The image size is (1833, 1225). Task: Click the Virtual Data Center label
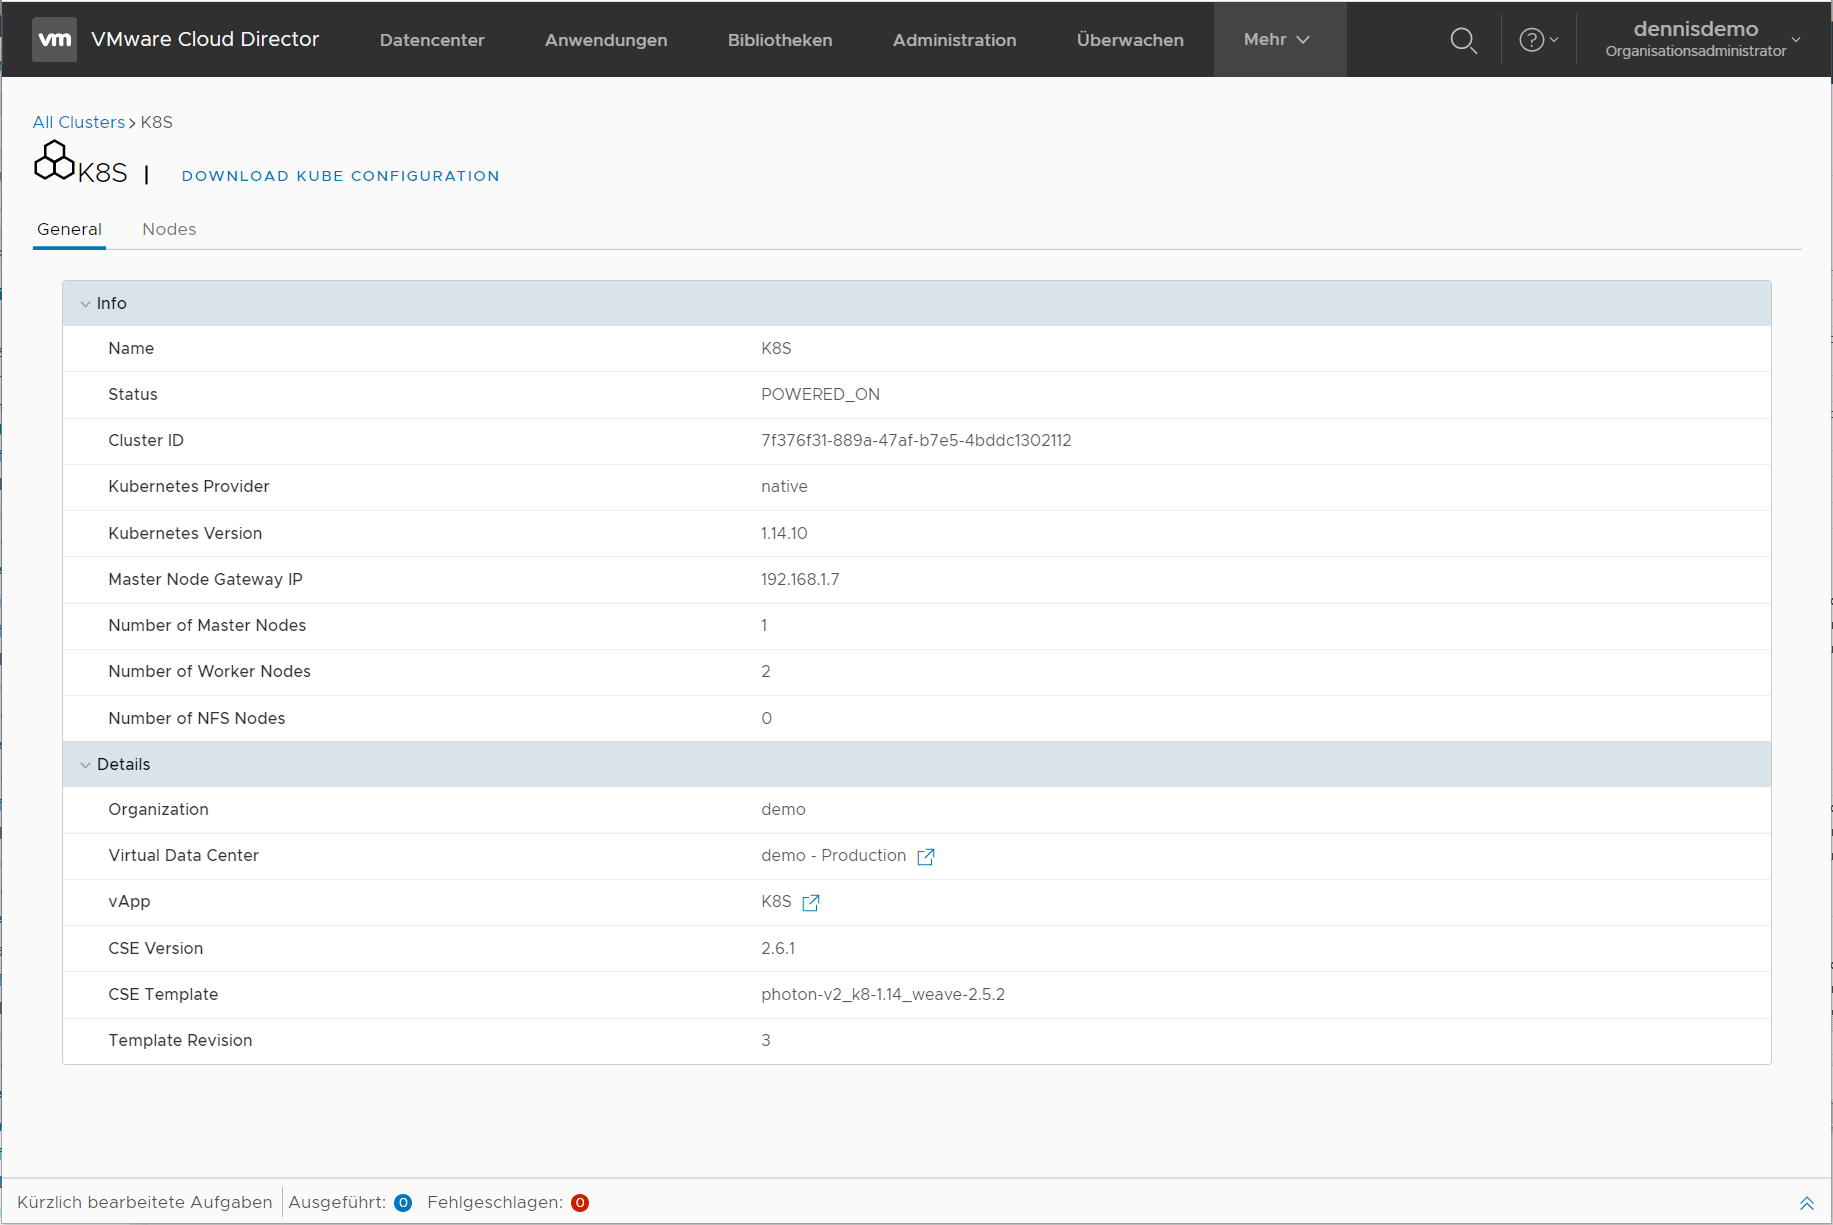184,856
